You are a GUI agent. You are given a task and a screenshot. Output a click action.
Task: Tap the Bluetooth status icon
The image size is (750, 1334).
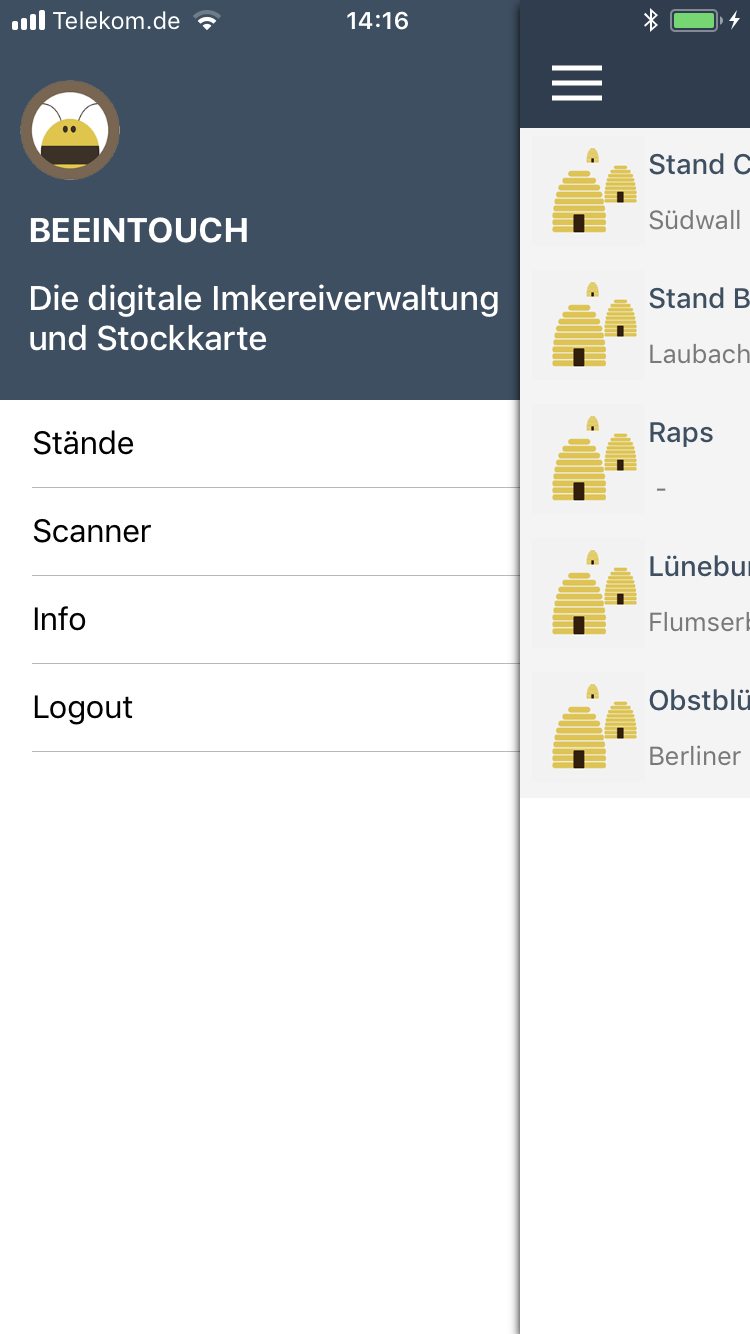click(650, 20)
